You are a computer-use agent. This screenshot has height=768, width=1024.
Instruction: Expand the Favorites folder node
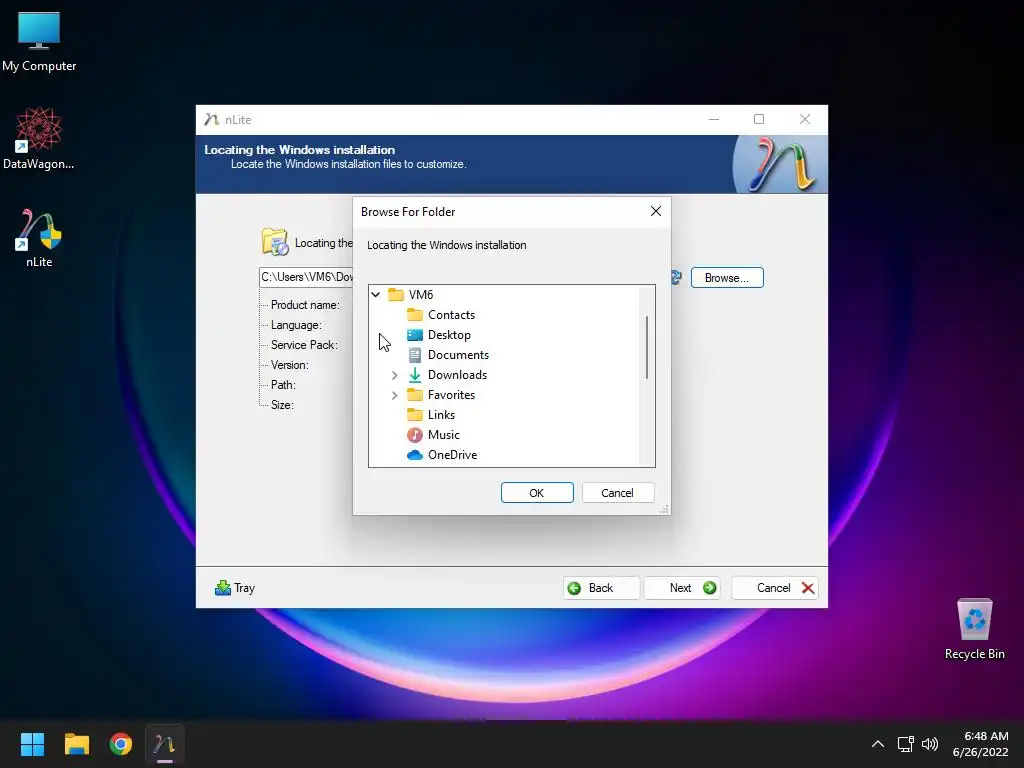pyautogui.click(x=394, y=395)
